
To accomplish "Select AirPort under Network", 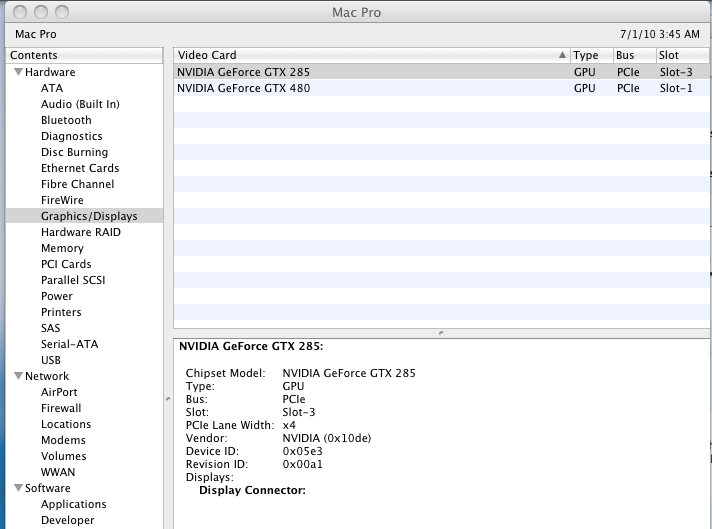I will (59, 392).
